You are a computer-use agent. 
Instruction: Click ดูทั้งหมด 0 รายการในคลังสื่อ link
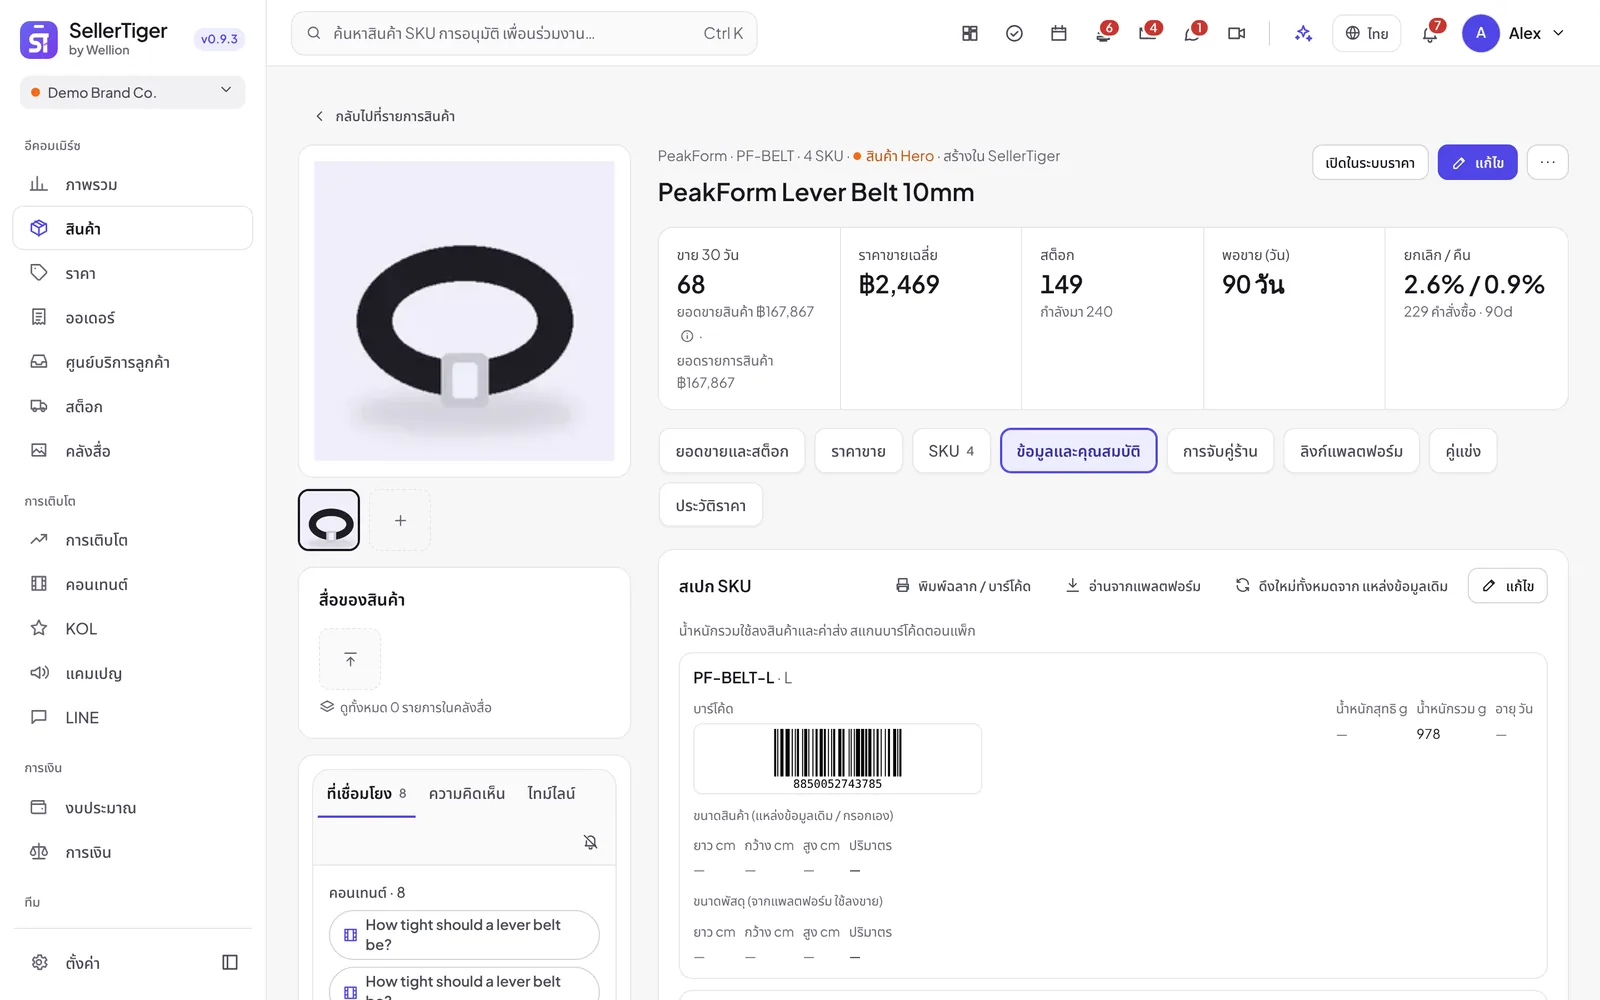pos(405,707)
